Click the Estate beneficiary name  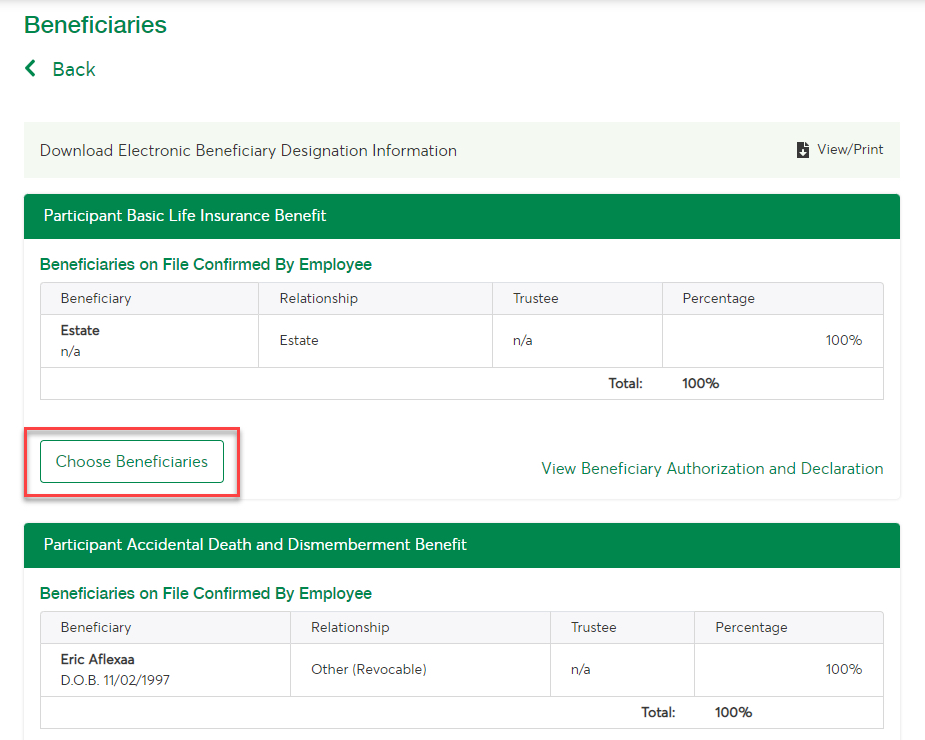click(80, 330)
